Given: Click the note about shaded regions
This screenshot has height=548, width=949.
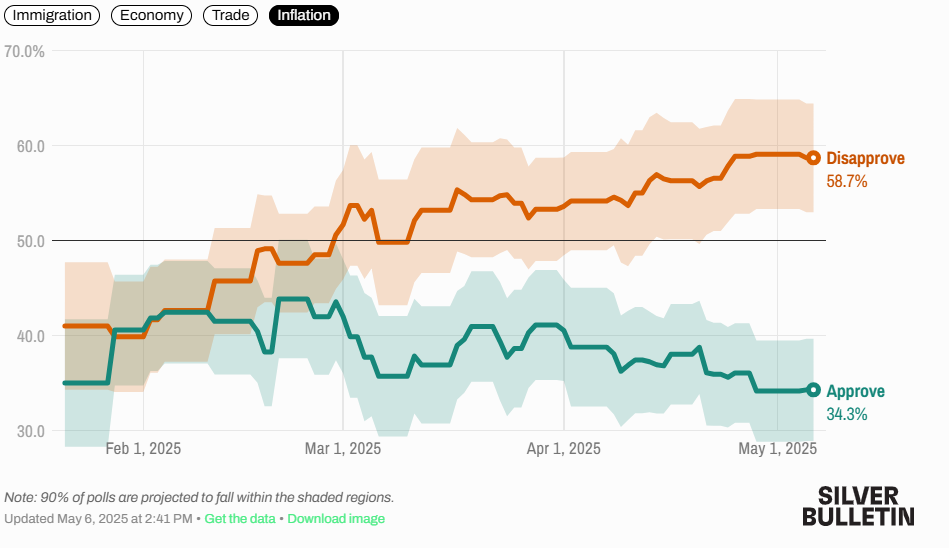Looking at the screenshot, I should point(199,497).
